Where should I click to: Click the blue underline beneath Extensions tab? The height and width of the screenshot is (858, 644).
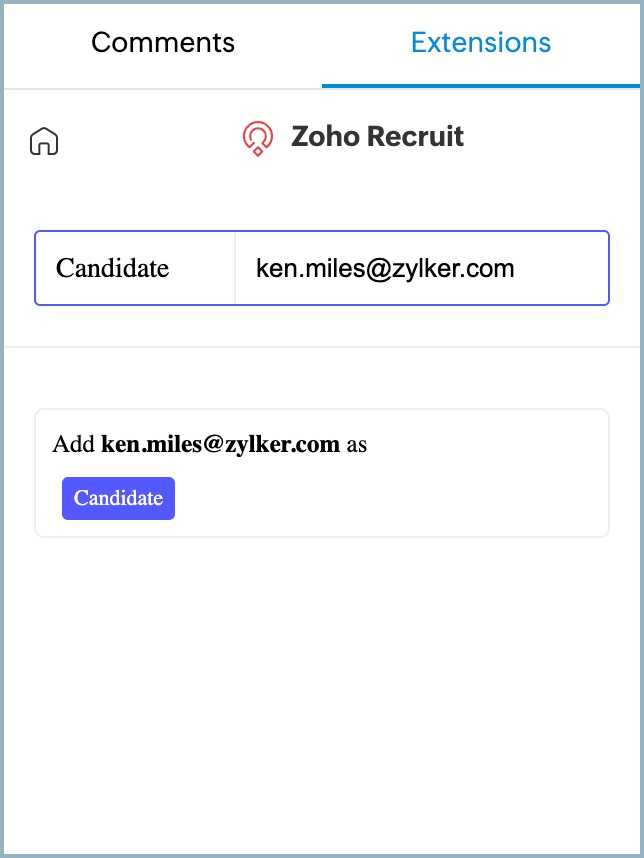click(481, 86)
